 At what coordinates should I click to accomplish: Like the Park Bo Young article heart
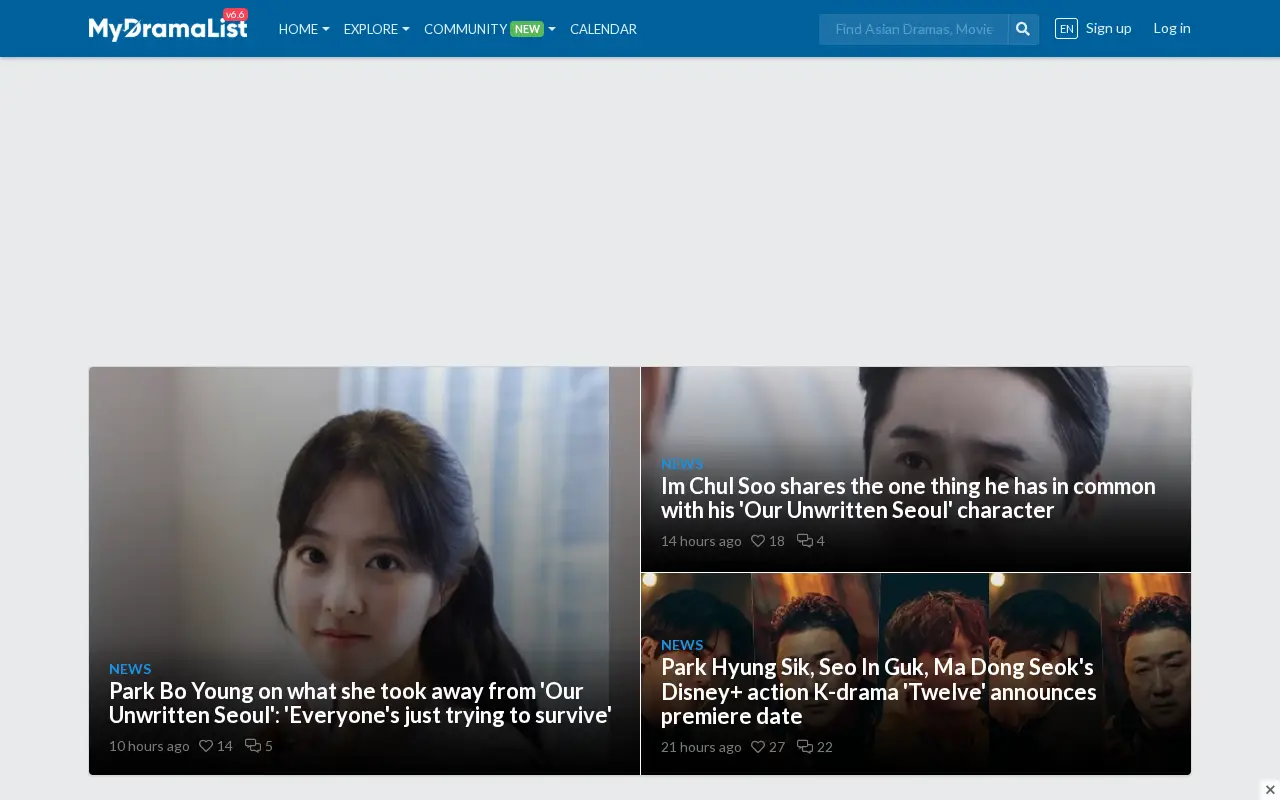(206, 746)
